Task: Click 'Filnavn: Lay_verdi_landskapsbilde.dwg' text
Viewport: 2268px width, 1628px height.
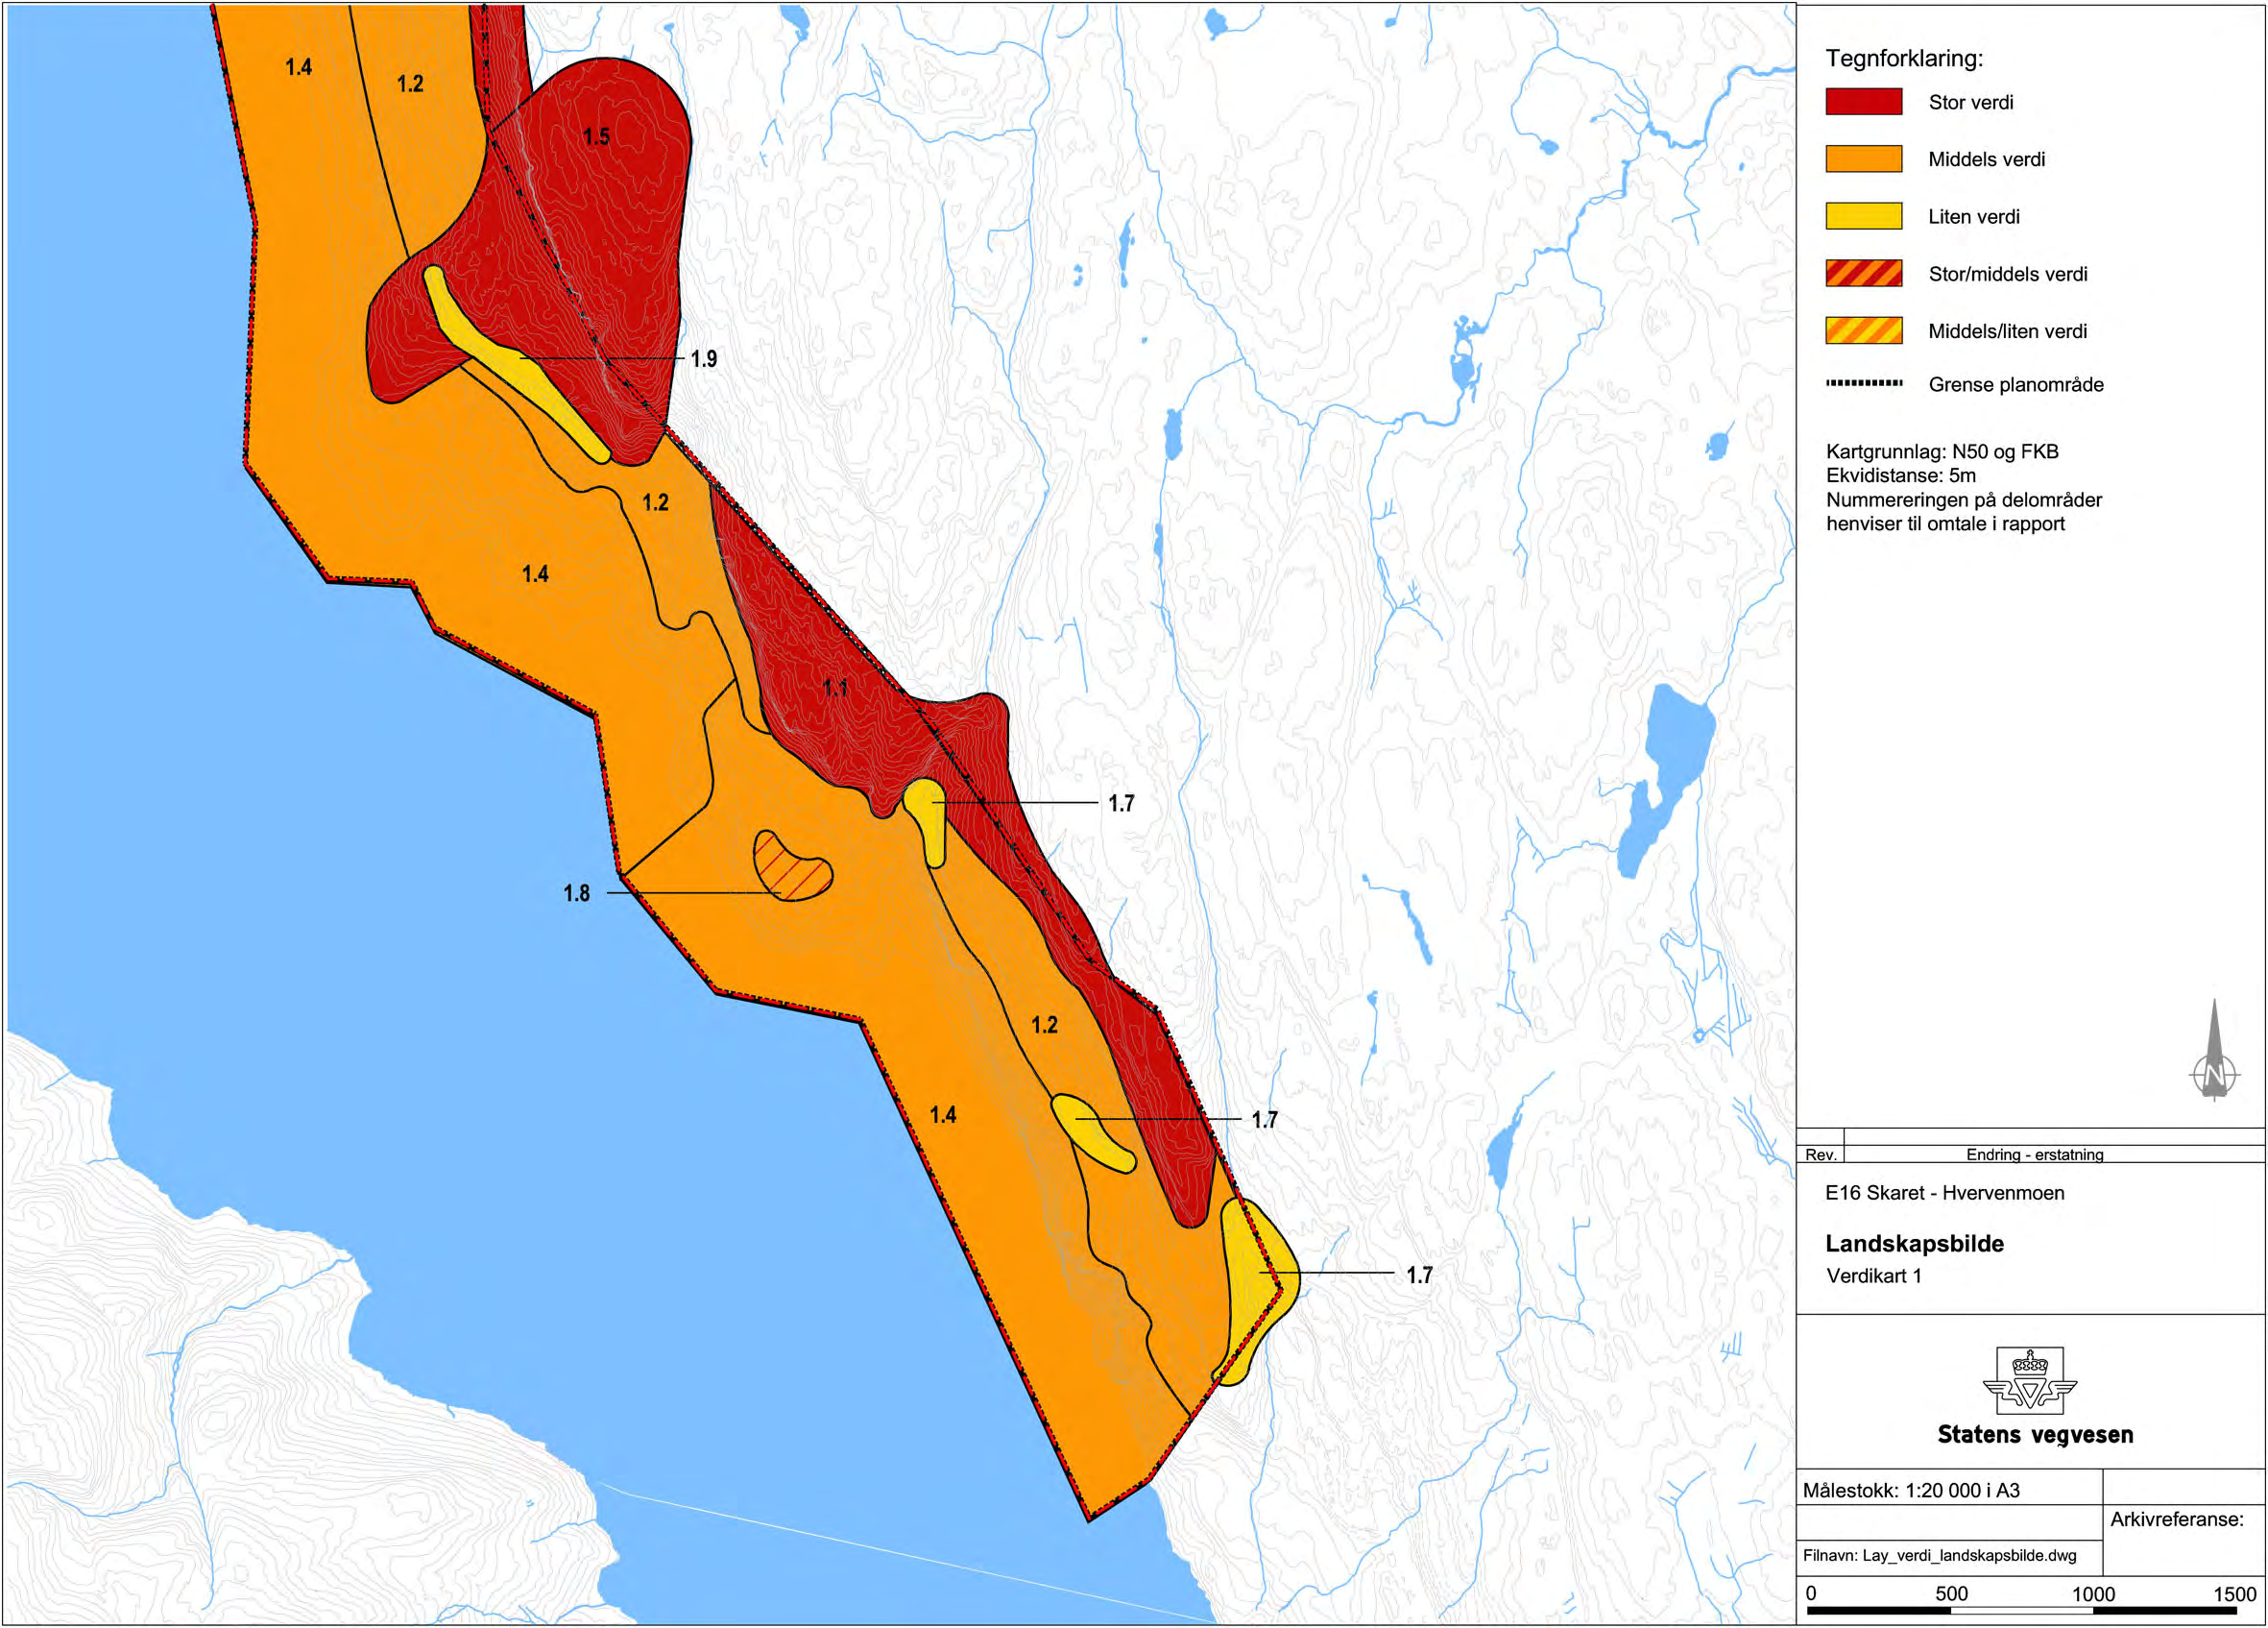Action: 1939,1555
